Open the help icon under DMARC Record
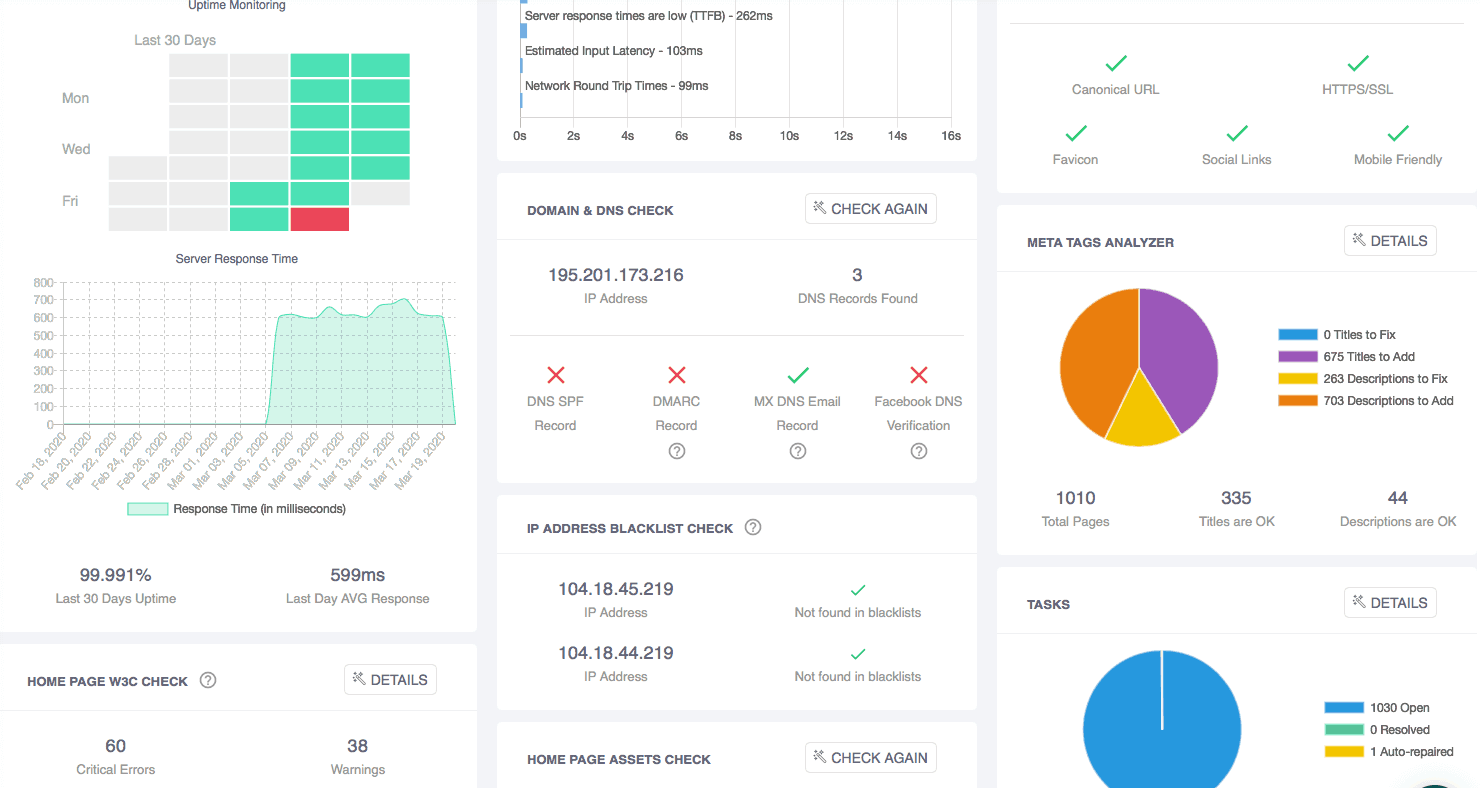Screen dimensions: 1480x788 point(677,451)
